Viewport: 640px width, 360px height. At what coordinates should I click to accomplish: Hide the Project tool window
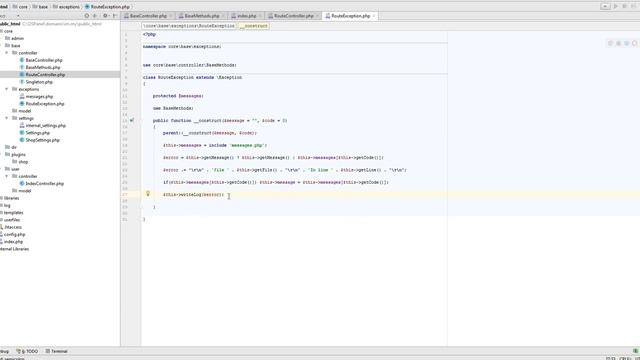click(x=115, y=16)
